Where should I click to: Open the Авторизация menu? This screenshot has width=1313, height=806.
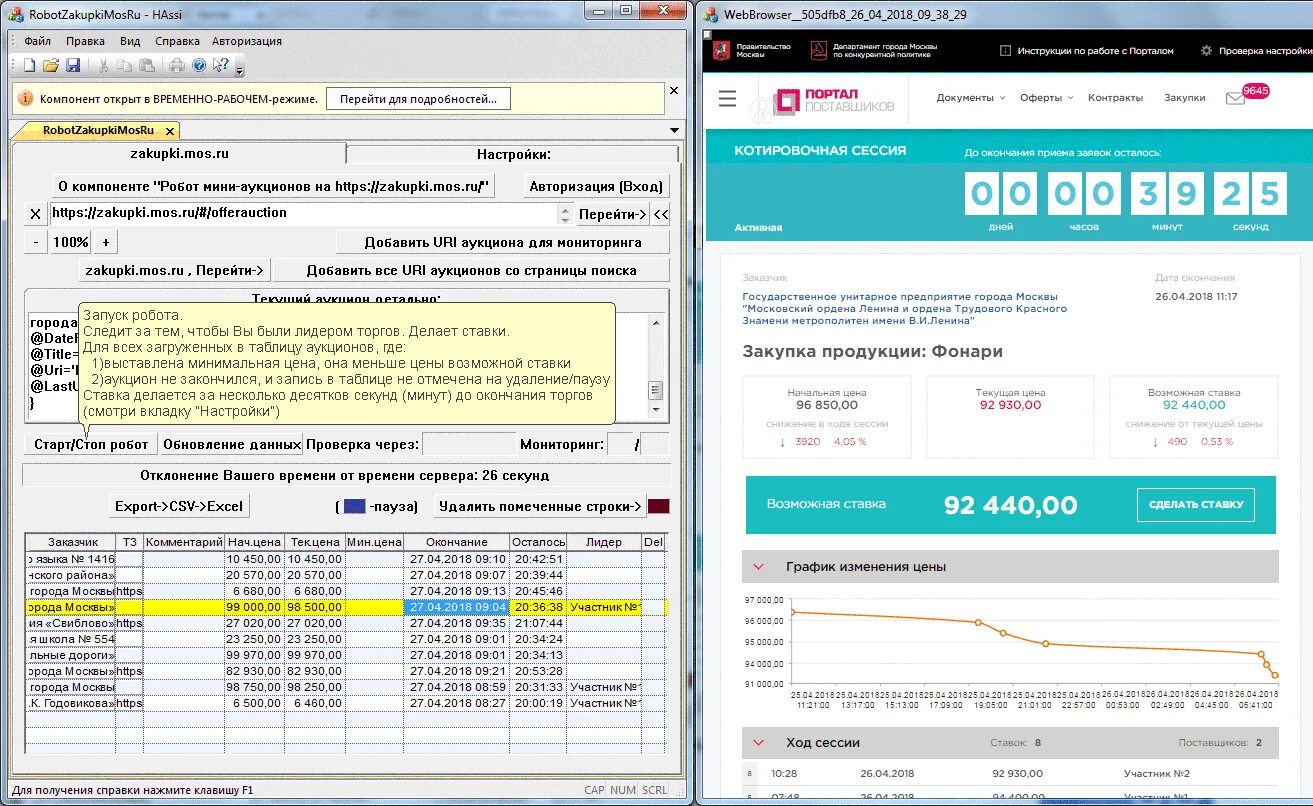coord(247,41)
